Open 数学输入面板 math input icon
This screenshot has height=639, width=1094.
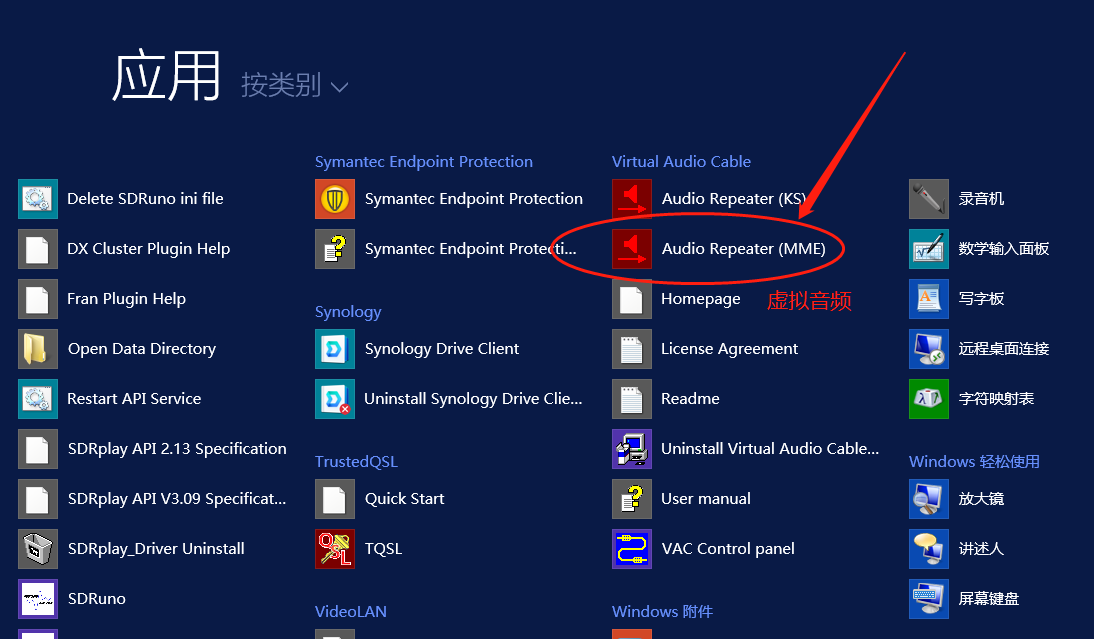click(929, 249)
